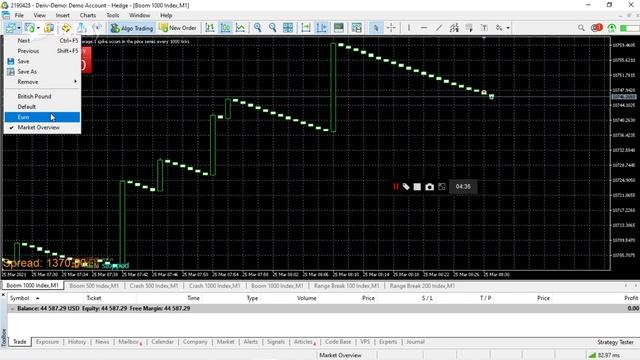Viewport: 640px width, 360px height.
Task: Switch to Crash 1000 Index,M1 chart tab
Action: tap(214, 286)
